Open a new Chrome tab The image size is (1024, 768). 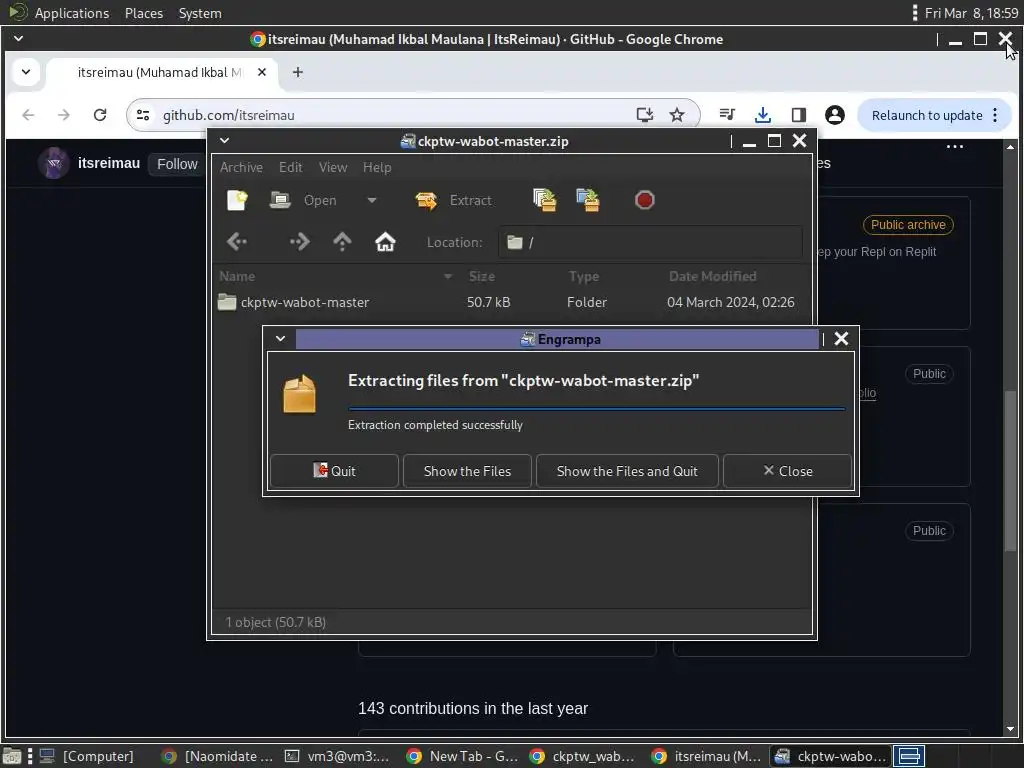(298, 72)
